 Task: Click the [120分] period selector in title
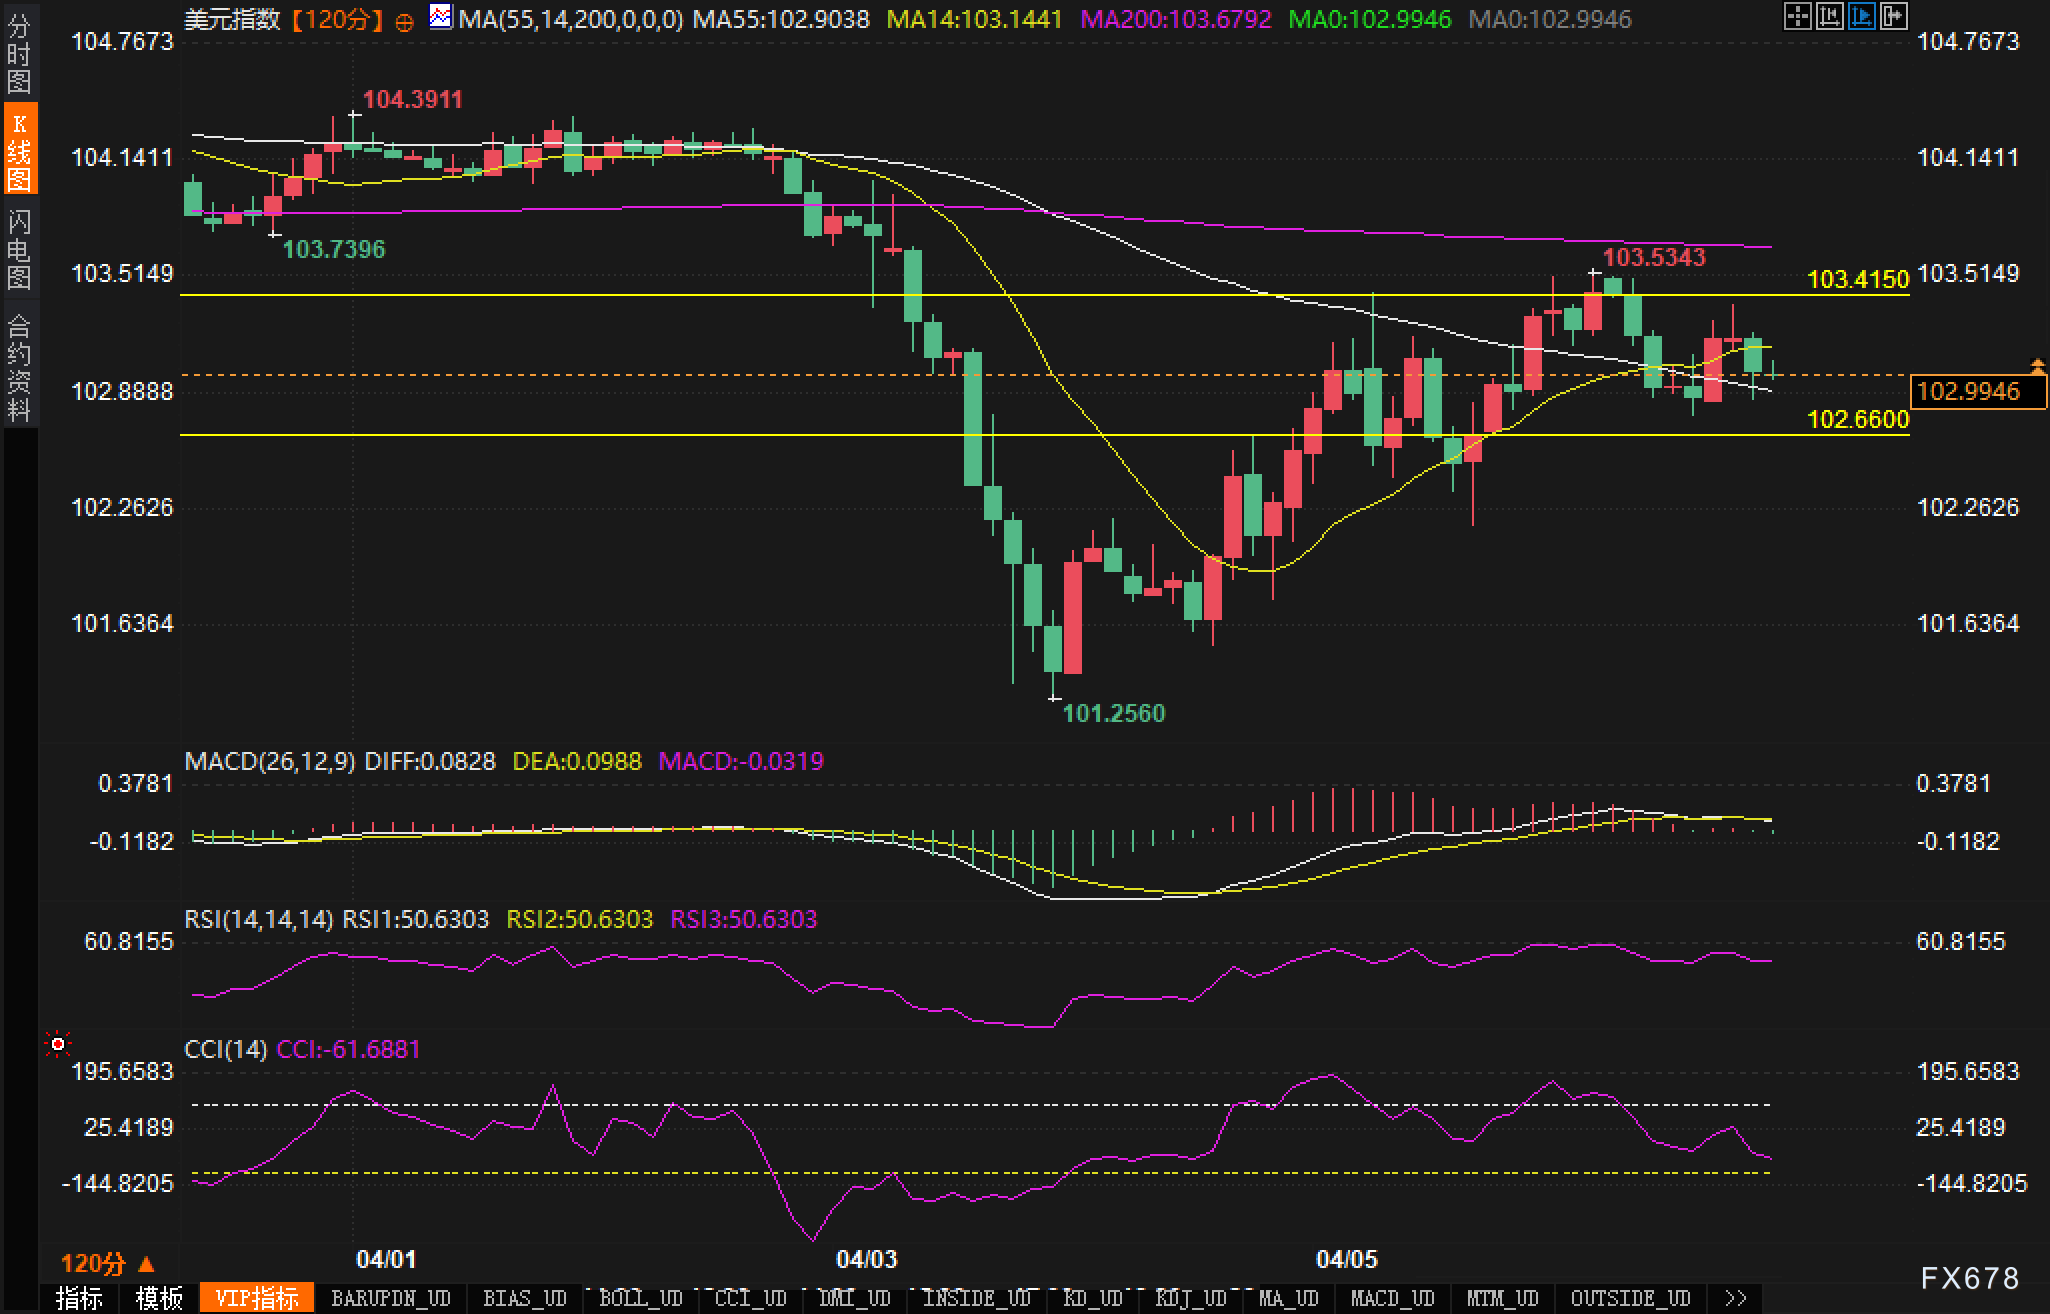[338, 19]
